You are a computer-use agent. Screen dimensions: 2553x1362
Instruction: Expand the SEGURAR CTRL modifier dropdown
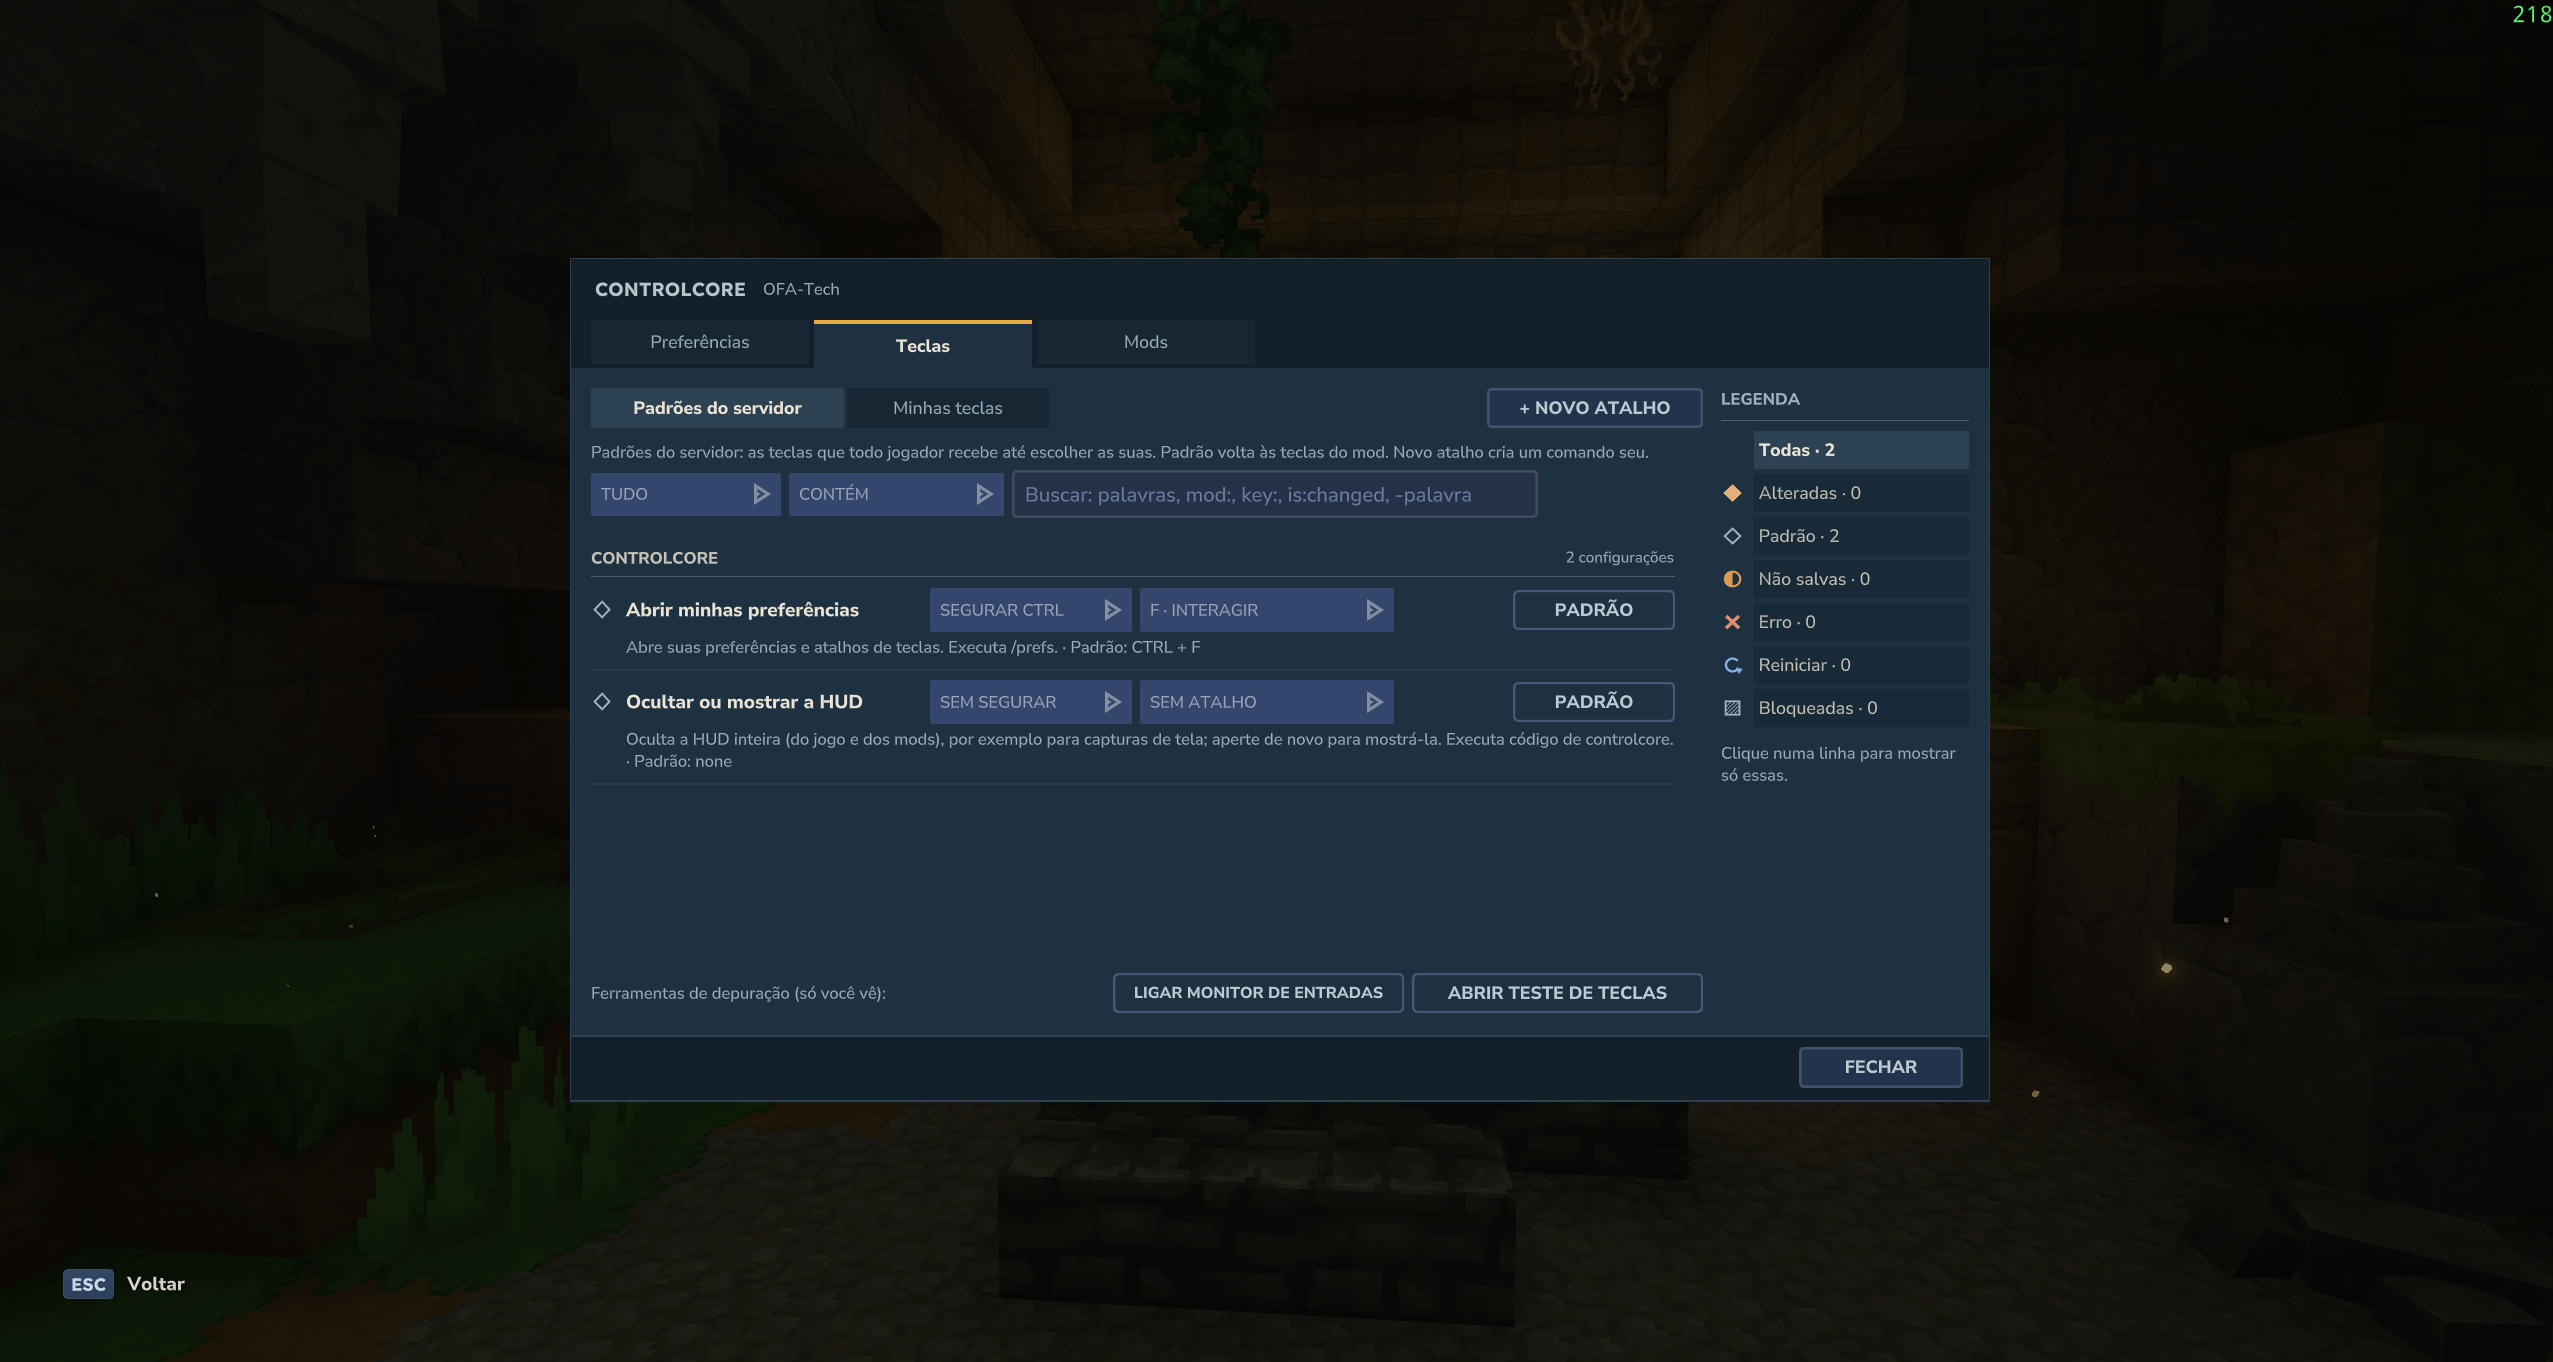[x=1030, y=610]
